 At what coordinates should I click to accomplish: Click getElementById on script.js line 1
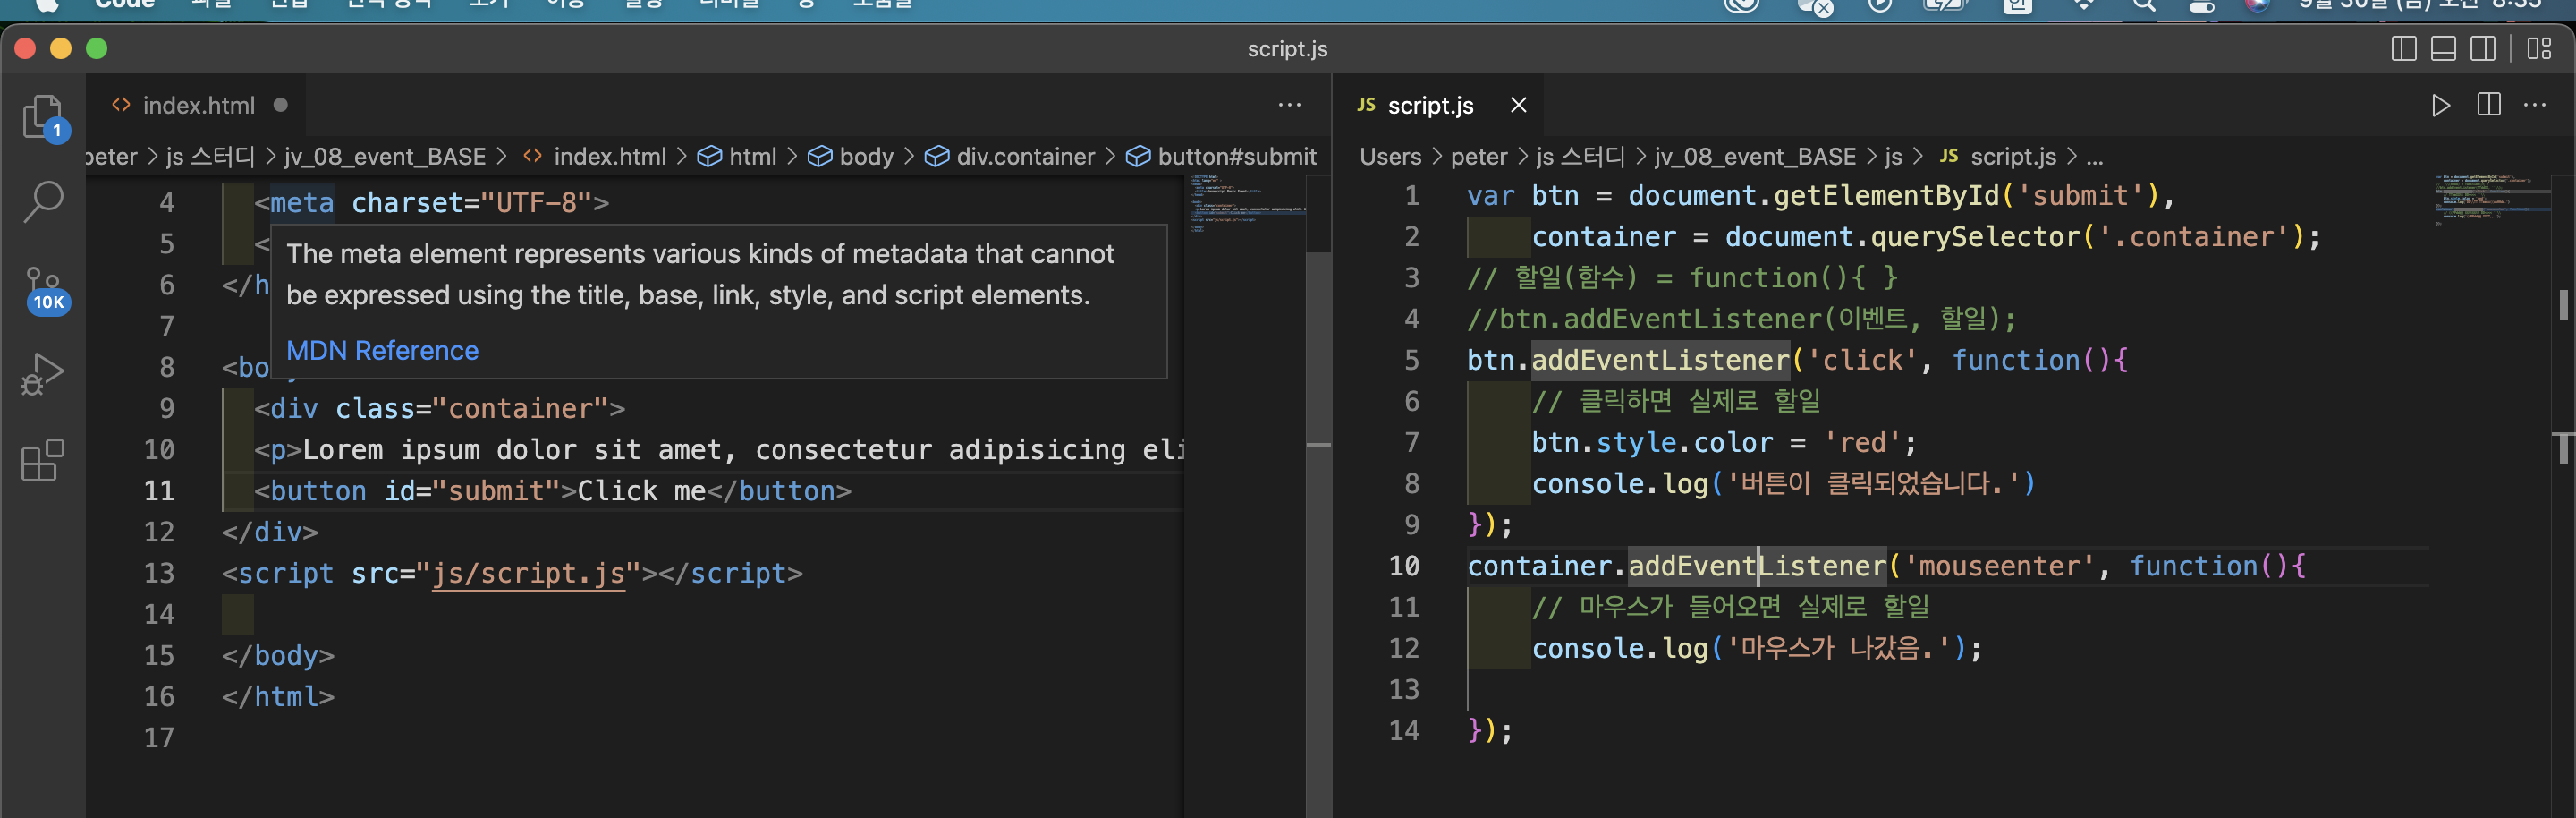pyautogui.click(x=1886, y=195)
